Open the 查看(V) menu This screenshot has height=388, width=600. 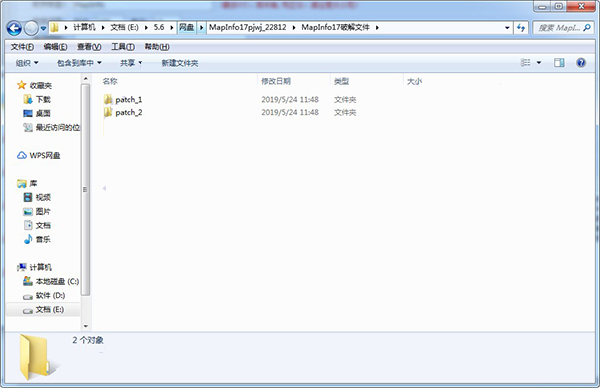point(89,47)
